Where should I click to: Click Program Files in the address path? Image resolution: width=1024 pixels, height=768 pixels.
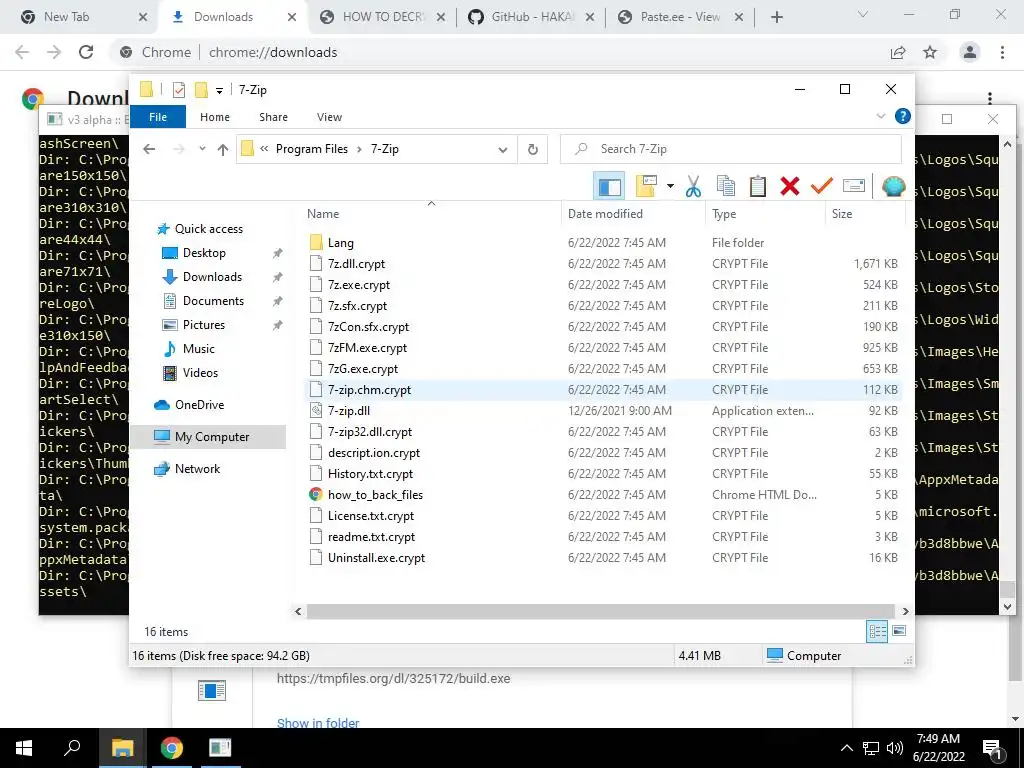(312, 150)
